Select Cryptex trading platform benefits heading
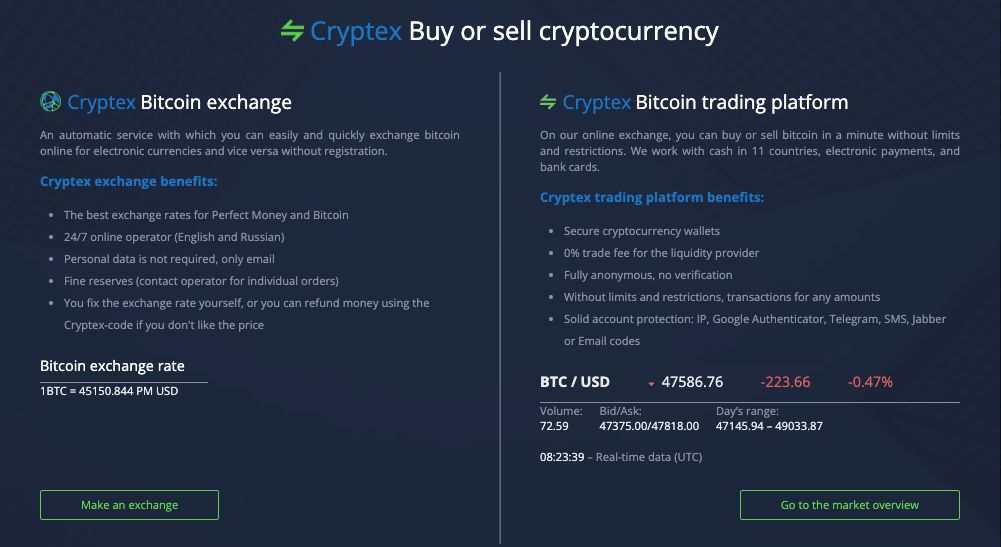The image size is (1001, 547). pos(652,197)
